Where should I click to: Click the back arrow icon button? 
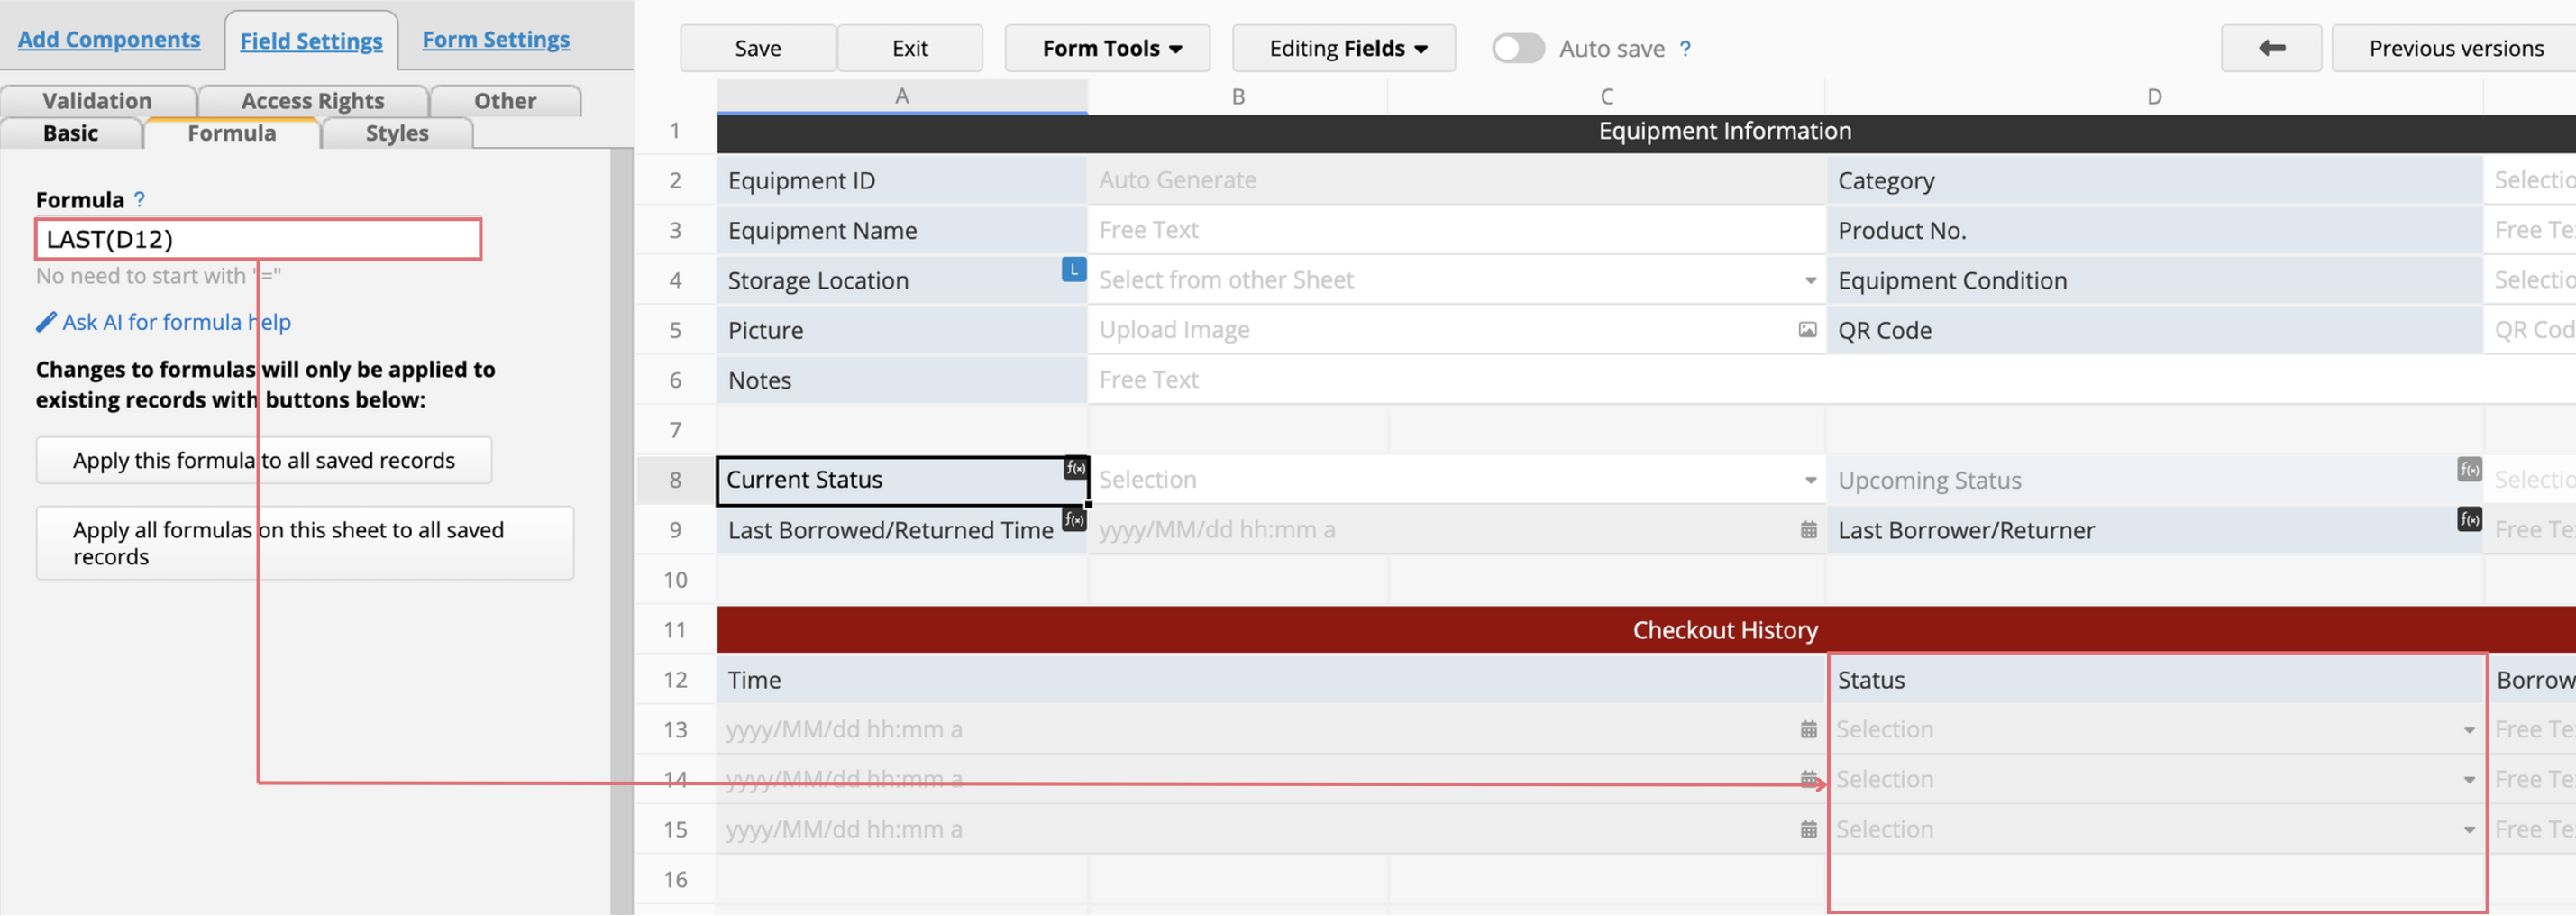(2270, 48)
